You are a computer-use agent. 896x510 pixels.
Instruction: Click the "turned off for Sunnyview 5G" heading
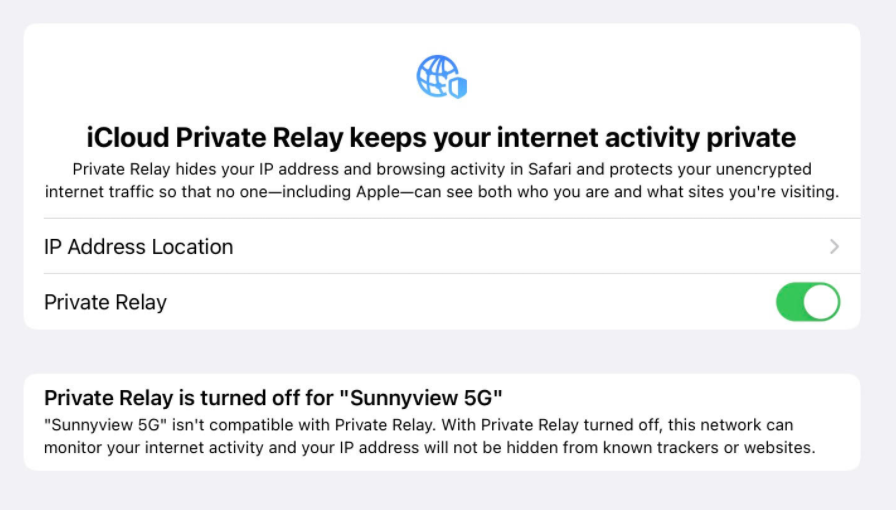[x=273, y=397]
